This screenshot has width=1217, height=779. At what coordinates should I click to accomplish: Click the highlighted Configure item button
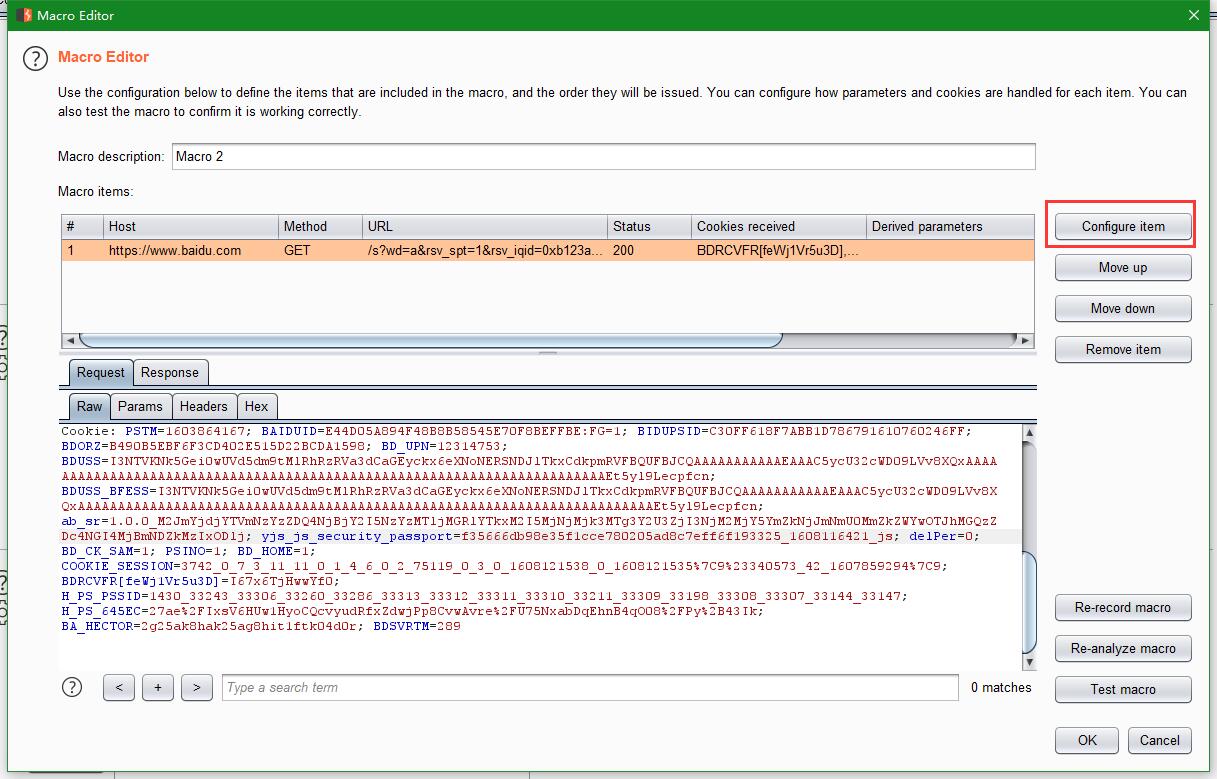[1121, 226]
